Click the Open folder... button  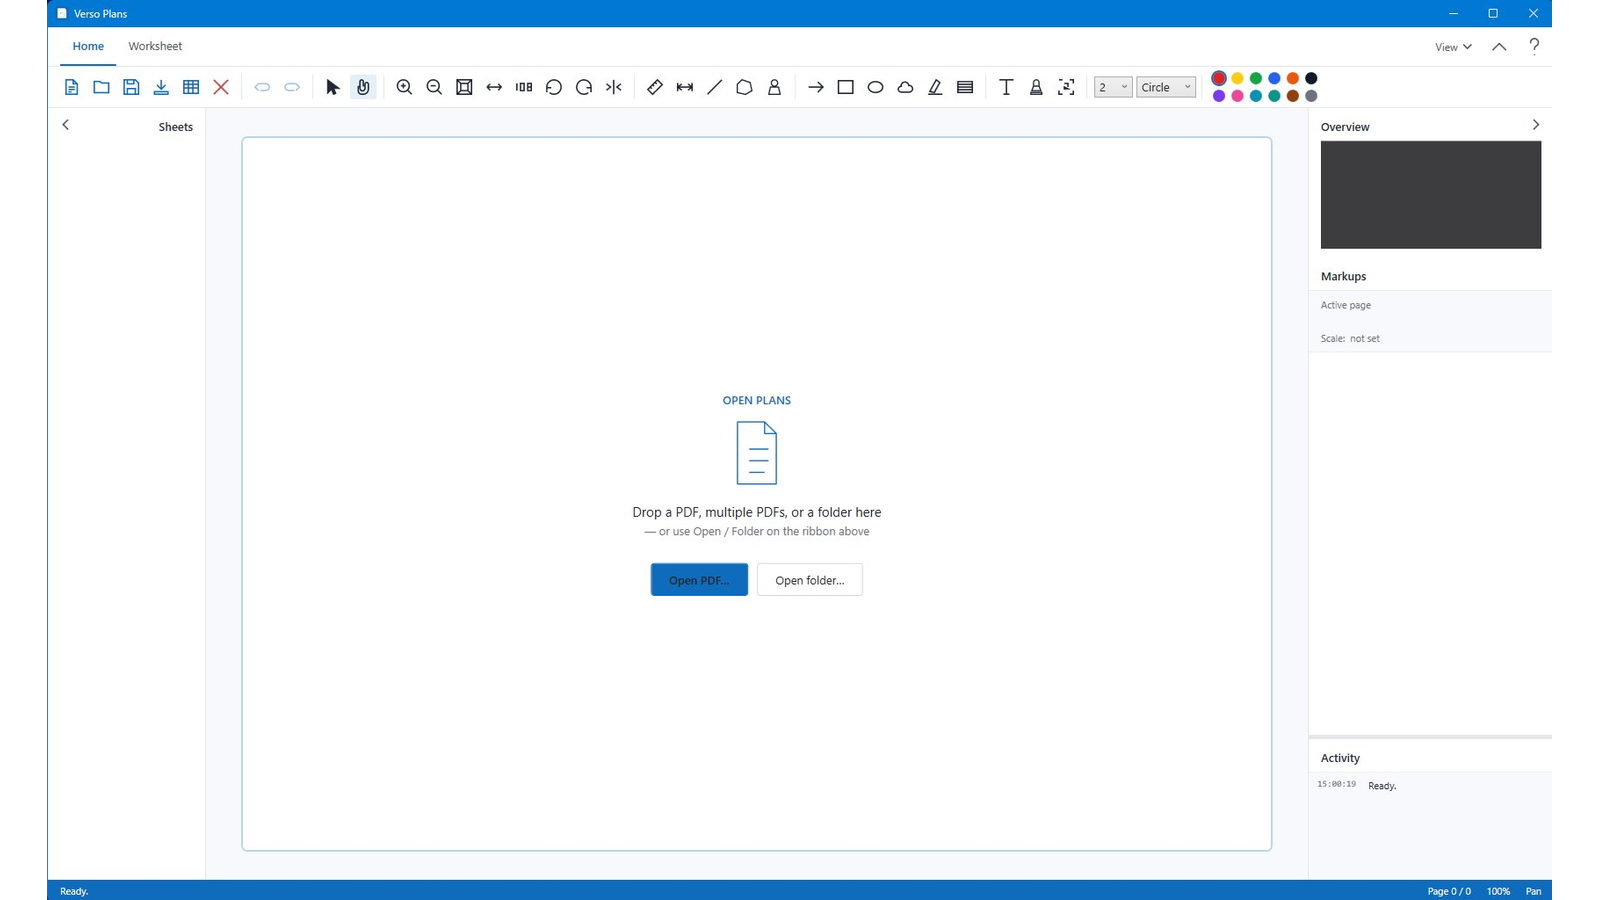tap(810, 580)
